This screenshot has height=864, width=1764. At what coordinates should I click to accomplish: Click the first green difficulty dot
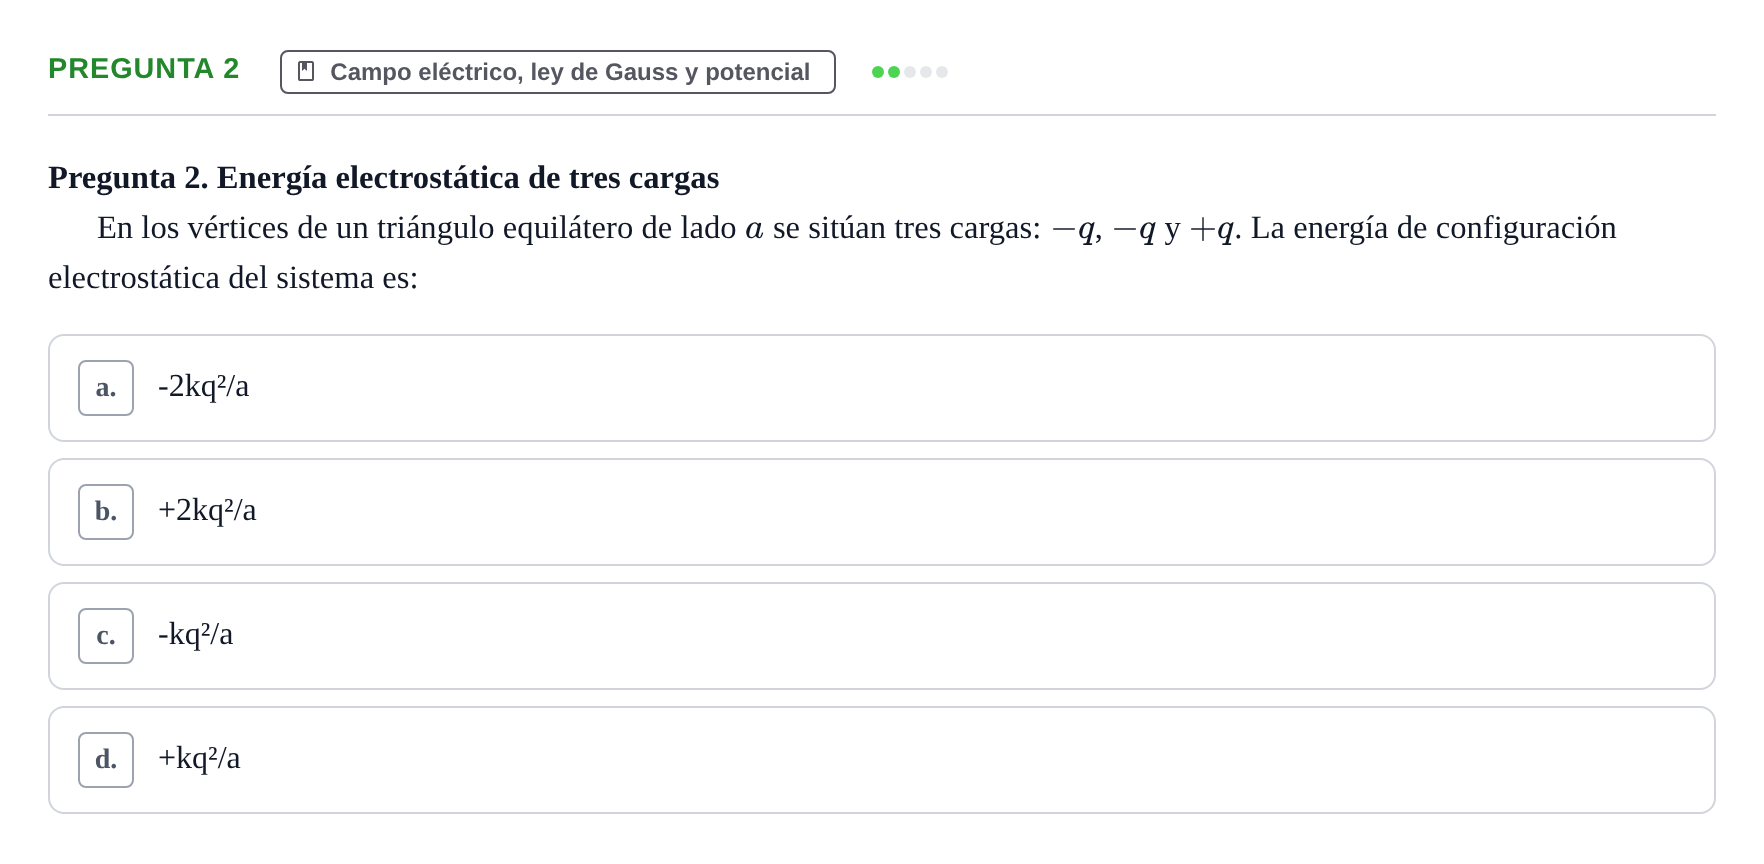point(878,72)
